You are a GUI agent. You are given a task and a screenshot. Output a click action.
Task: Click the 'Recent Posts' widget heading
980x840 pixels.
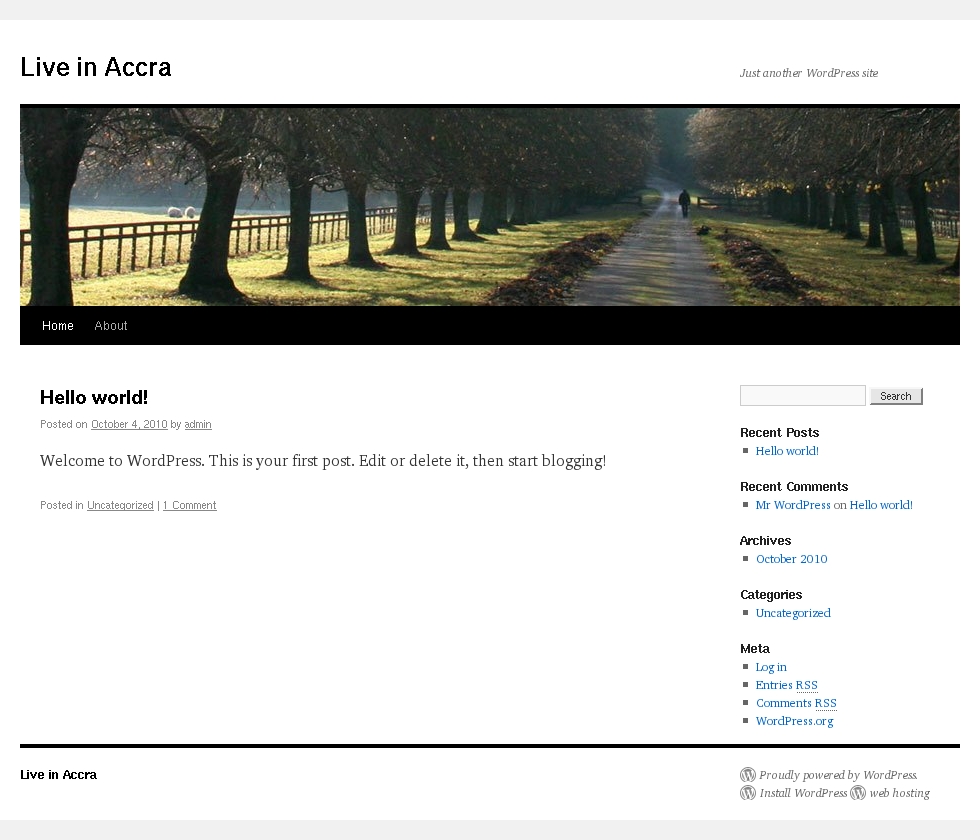point(779,432)
